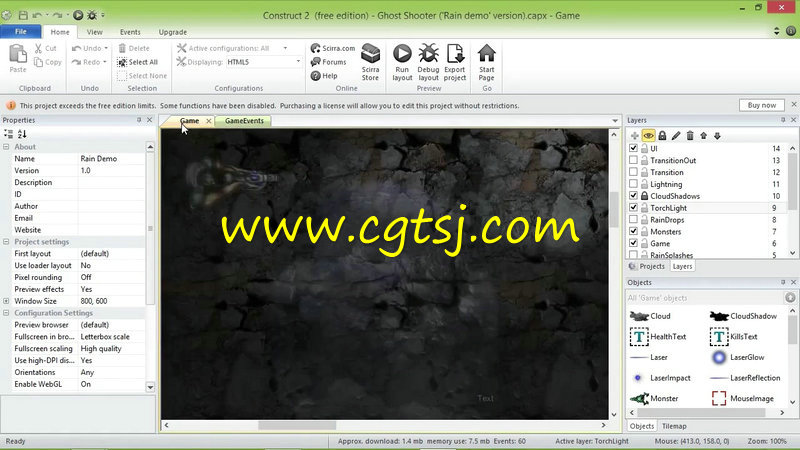800x450 pixels.
Task: Toggle UI layer visibility checkbox
Action: (x=633, y=148)
